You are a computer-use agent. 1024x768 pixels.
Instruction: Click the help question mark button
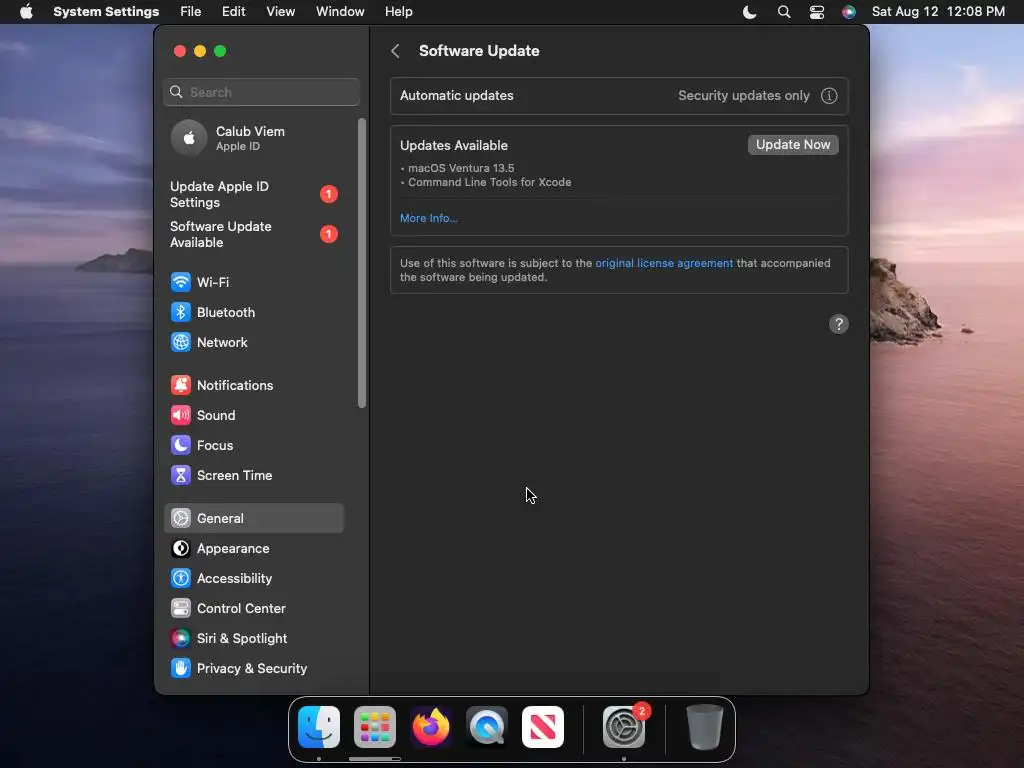(x=839, y=324)
